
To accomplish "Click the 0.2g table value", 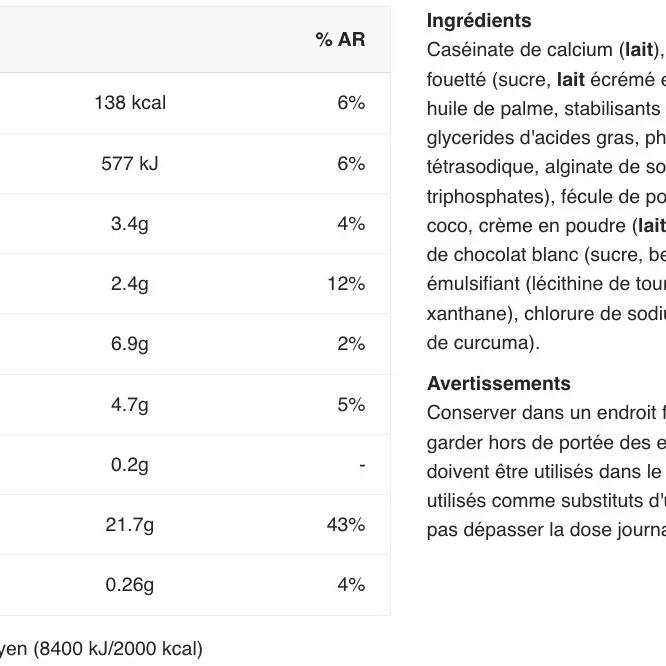I will click(x=130, y=465).
